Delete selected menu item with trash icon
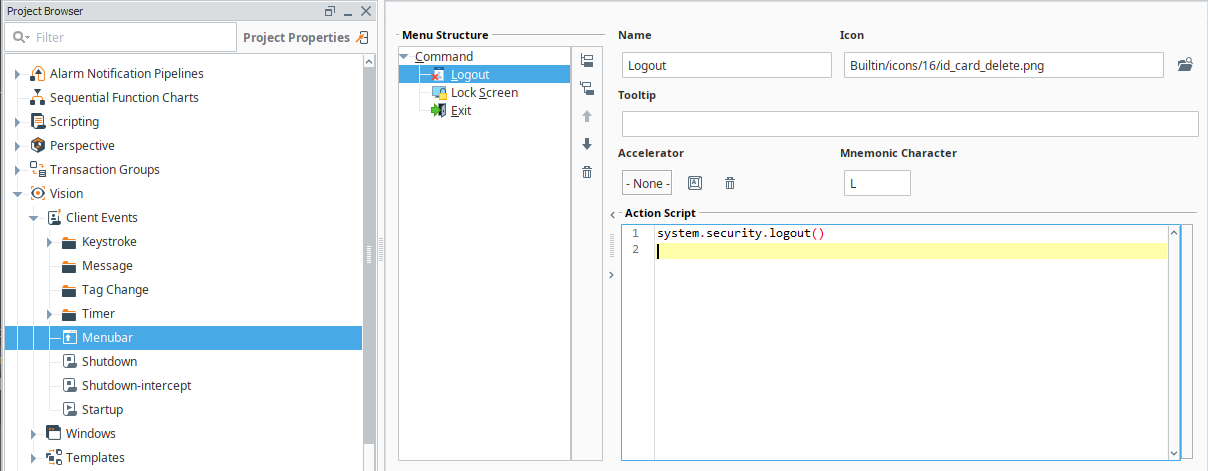Viewport: 1208px width, 471px height. coord(587,172)
